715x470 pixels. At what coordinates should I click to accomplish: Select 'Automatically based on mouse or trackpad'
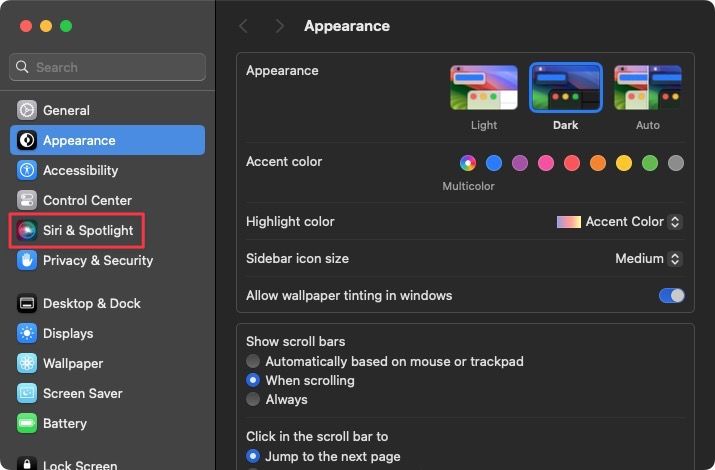254,361
